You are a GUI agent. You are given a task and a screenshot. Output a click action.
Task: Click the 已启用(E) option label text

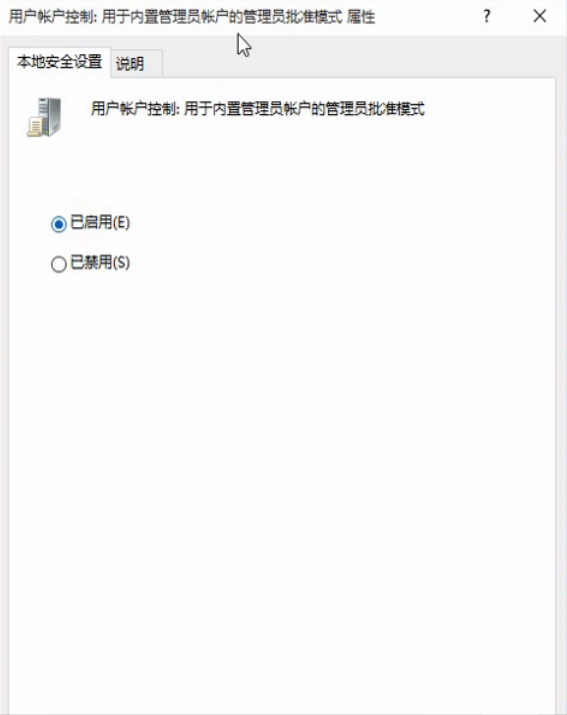(100, 223)
